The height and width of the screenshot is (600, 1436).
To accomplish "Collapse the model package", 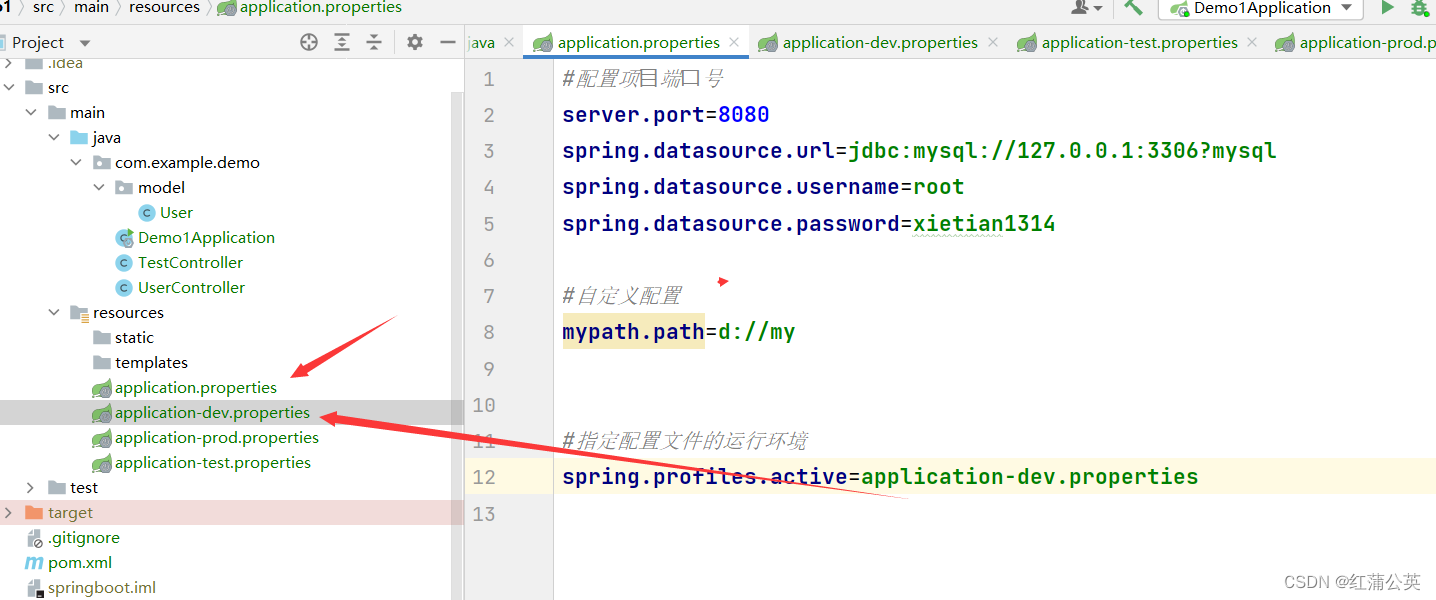I will click(x=99, y=188).
